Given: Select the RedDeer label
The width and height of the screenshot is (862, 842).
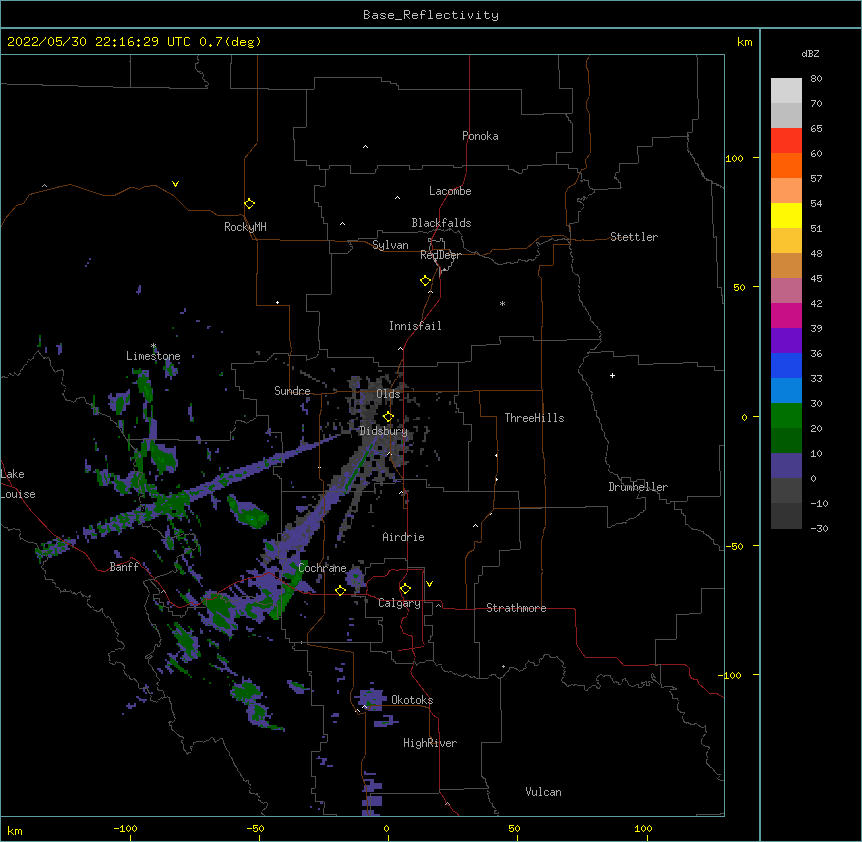Looking at the screenshot, I should [440, 255].
